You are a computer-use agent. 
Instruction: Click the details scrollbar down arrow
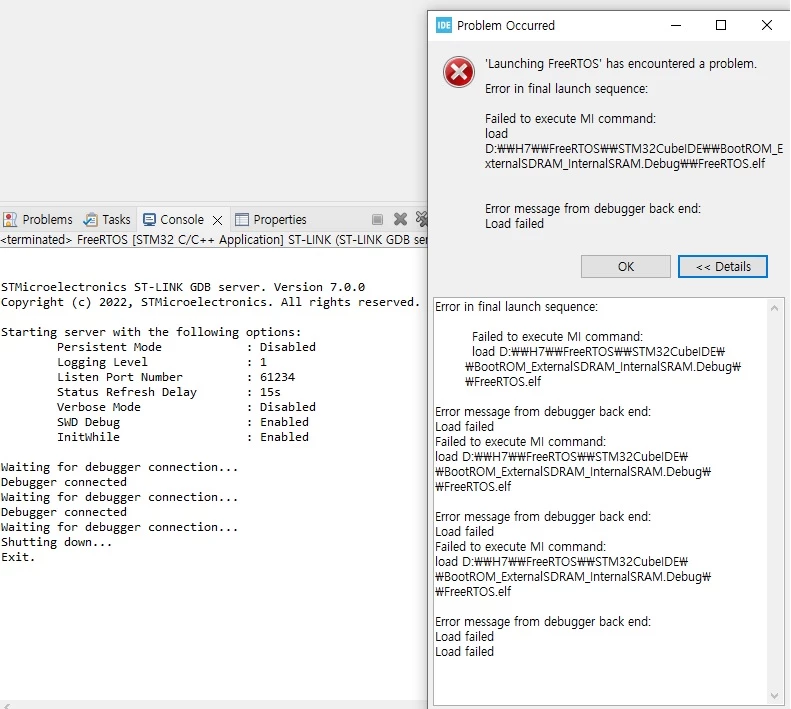[x=774, y=696]
